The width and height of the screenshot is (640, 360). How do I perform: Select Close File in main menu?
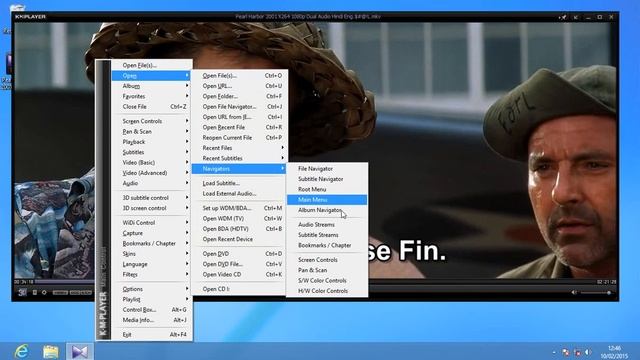pyautogui.click(x=152, y=107)
